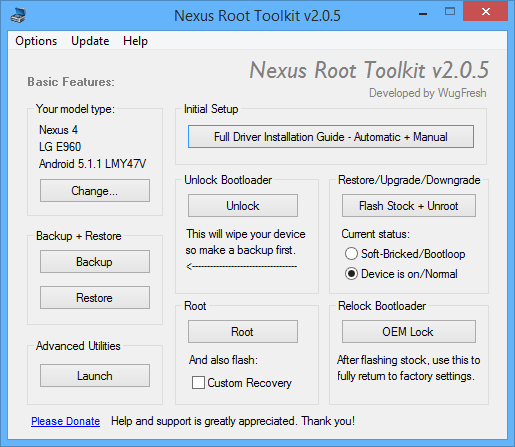Click the Root button
The image size is (515, 447).
click(x=243, y=332)
